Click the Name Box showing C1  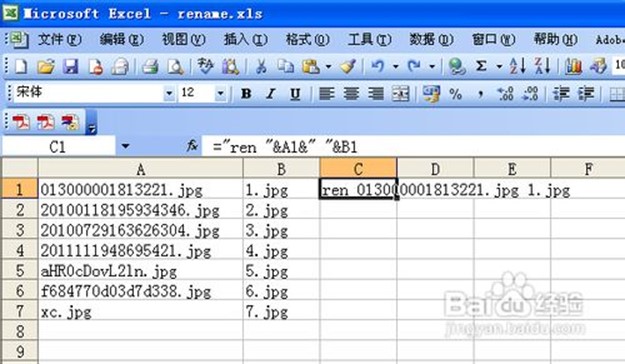pyautogui.click(x=58, y=147)
